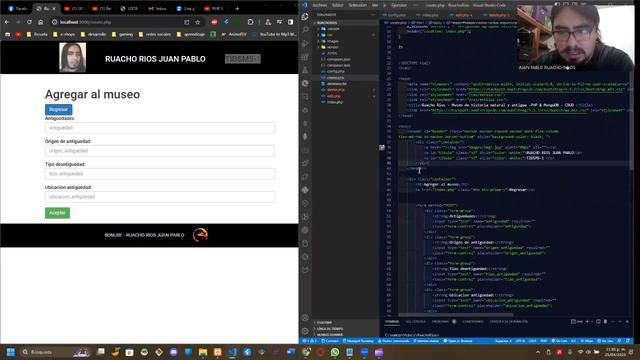Open the gaming bookmarks folder
This screenshot has height=360, width=640.
122,34
